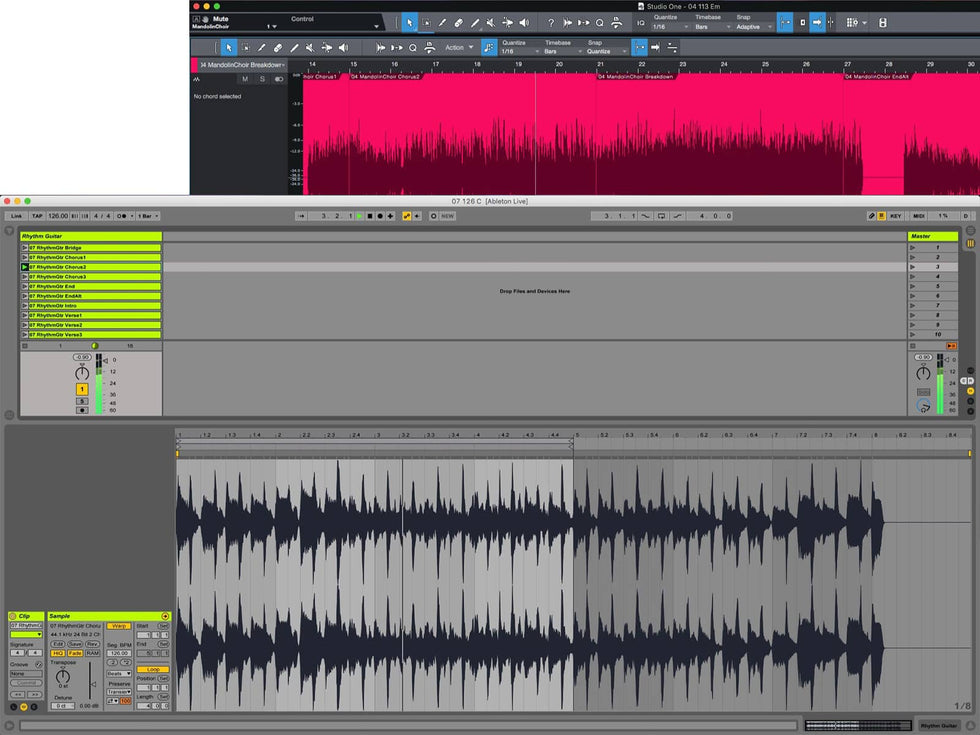Click the Rhythm Guitar track activator button
This screenshot has width=980, height=735.
[x=82, y=389]
